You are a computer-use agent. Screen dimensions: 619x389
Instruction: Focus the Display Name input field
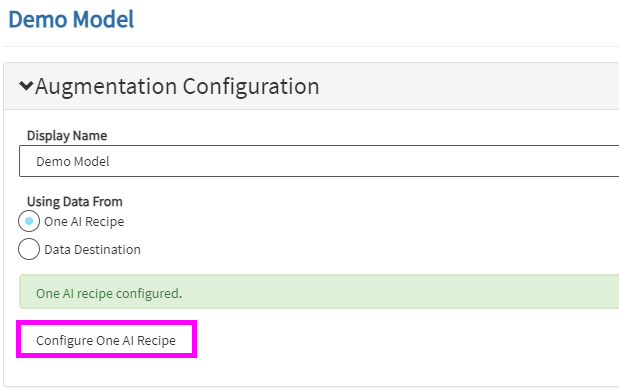[319, 161]
